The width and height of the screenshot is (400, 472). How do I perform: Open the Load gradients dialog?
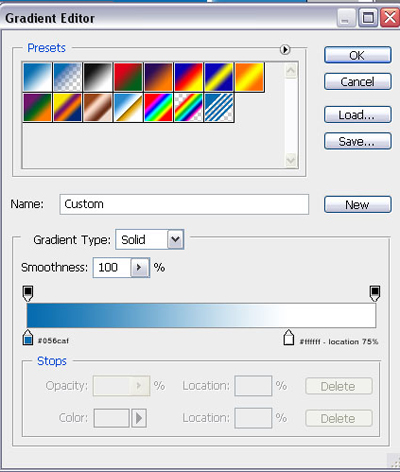click(x=357, y=115)
